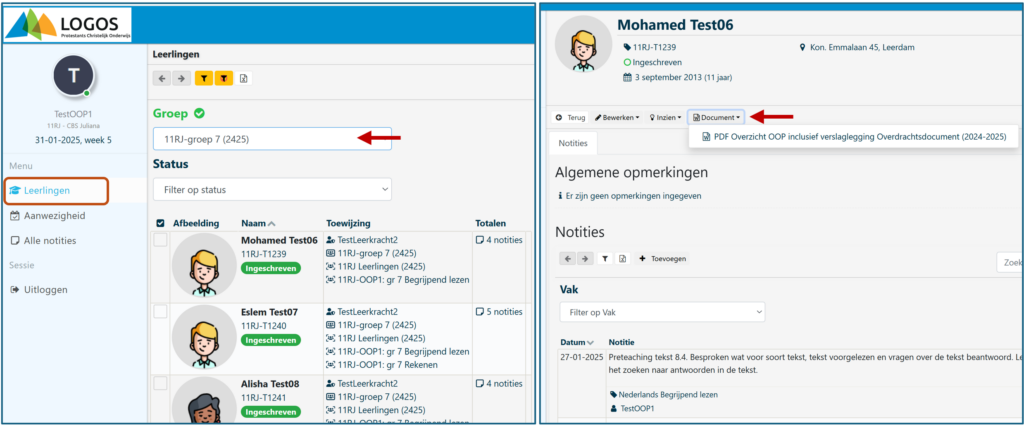Click the green check icon next to Groep
This screenshot has height=426, width=1024.
[x=199, y=113]
